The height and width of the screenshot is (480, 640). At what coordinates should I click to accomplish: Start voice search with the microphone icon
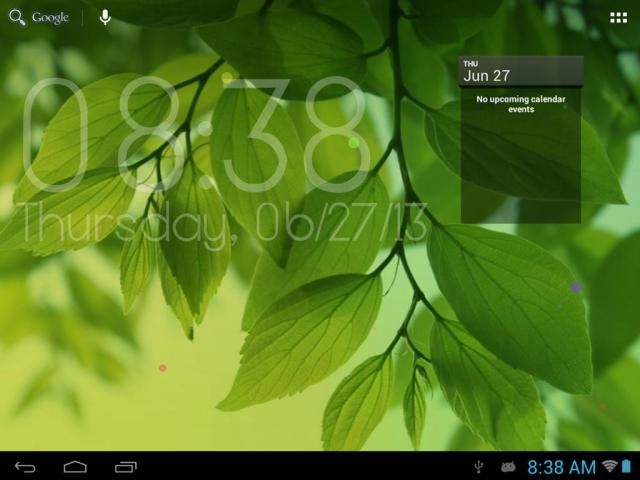105,17
